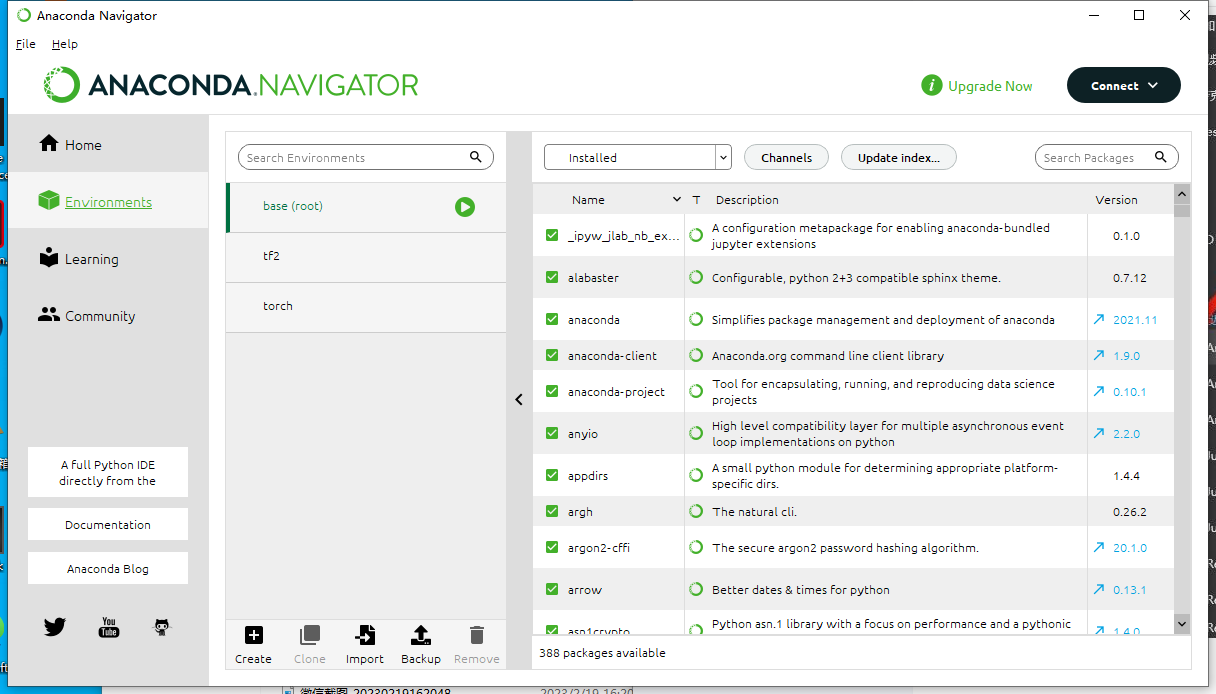The width and height of the screenshot is (1216, 694).
Task: Click the green play button for base (root)
Action: coord(465,207)
